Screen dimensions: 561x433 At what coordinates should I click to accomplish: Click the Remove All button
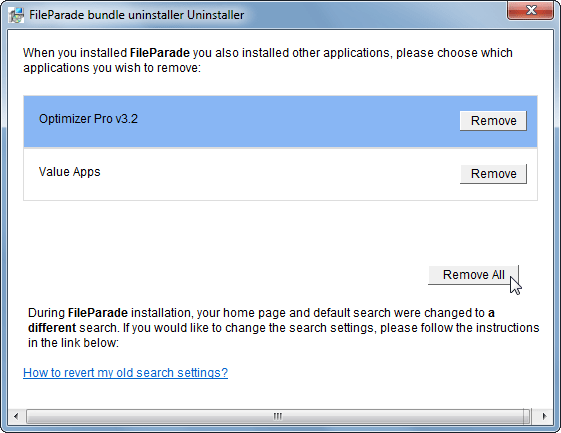473,275
